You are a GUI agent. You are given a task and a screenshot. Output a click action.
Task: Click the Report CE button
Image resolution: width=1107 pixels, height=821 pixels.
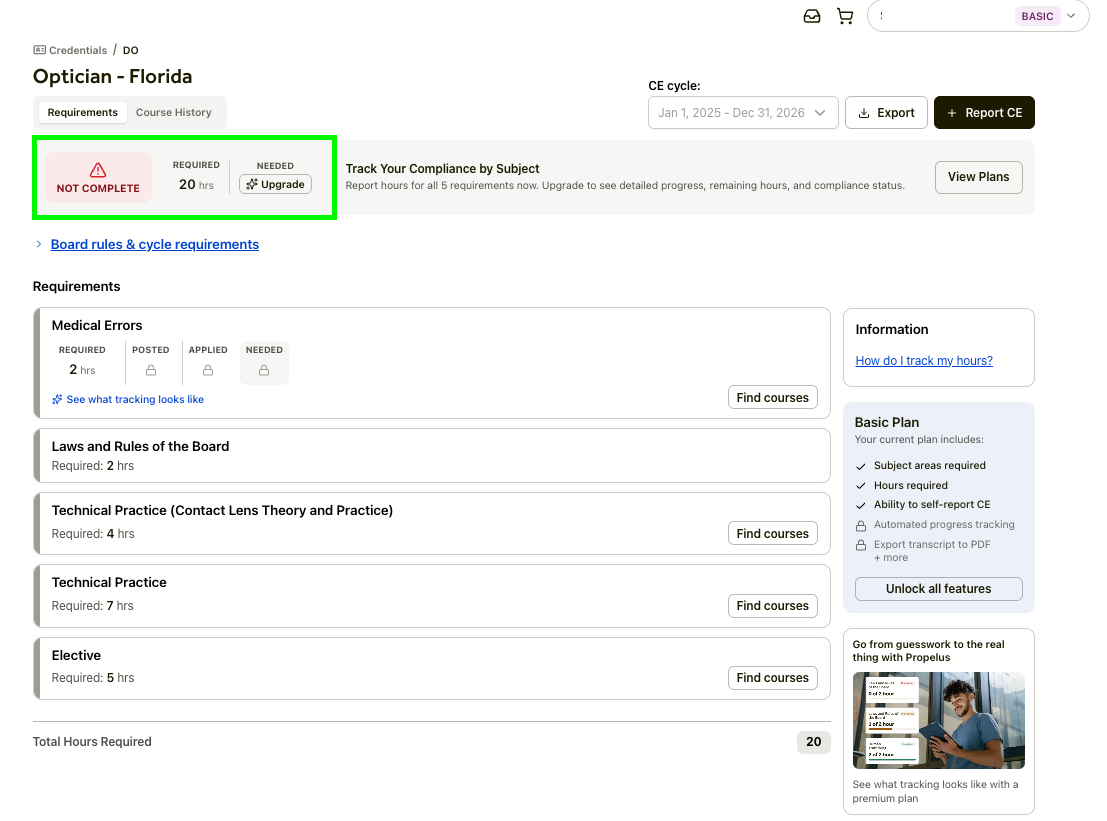(984, 113)
